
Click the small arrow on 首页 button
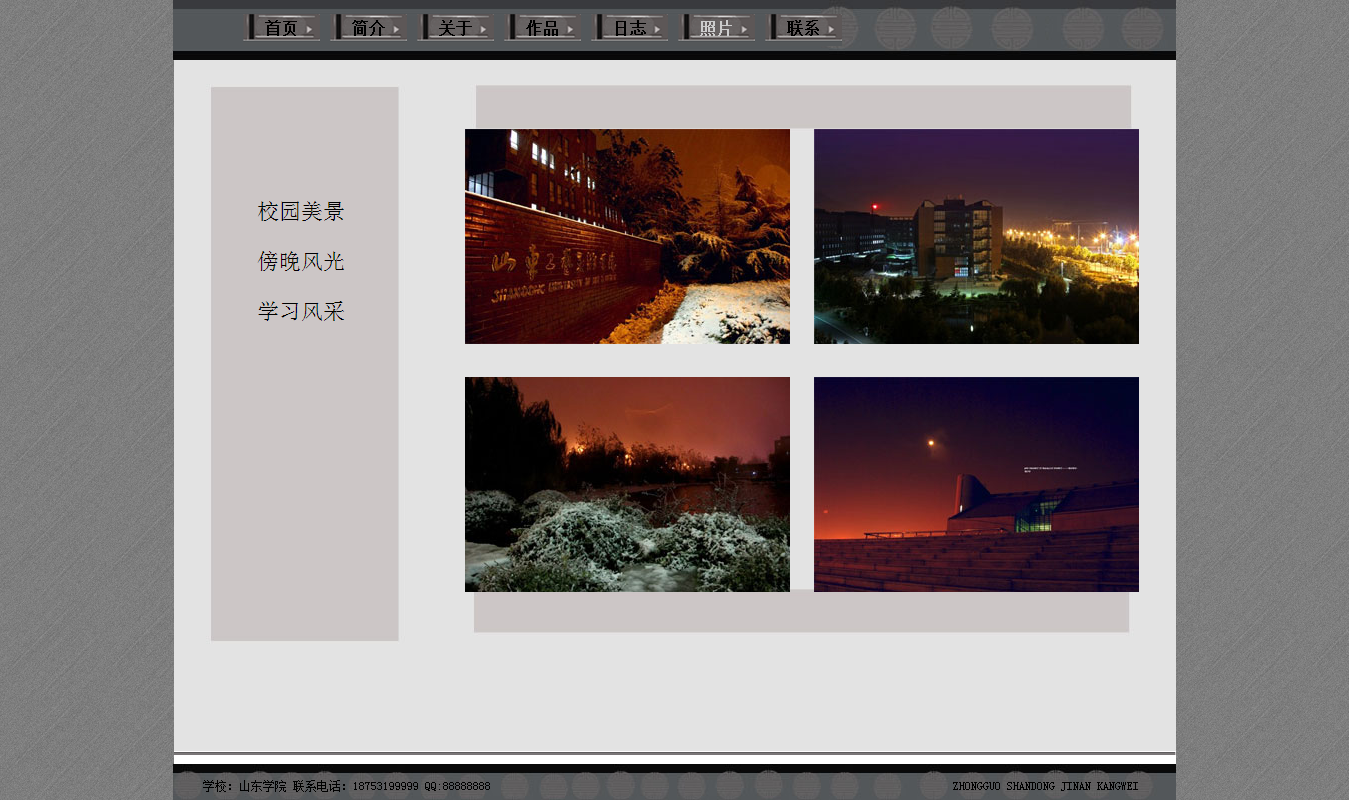pyautogui.click(x=309, y=30)
